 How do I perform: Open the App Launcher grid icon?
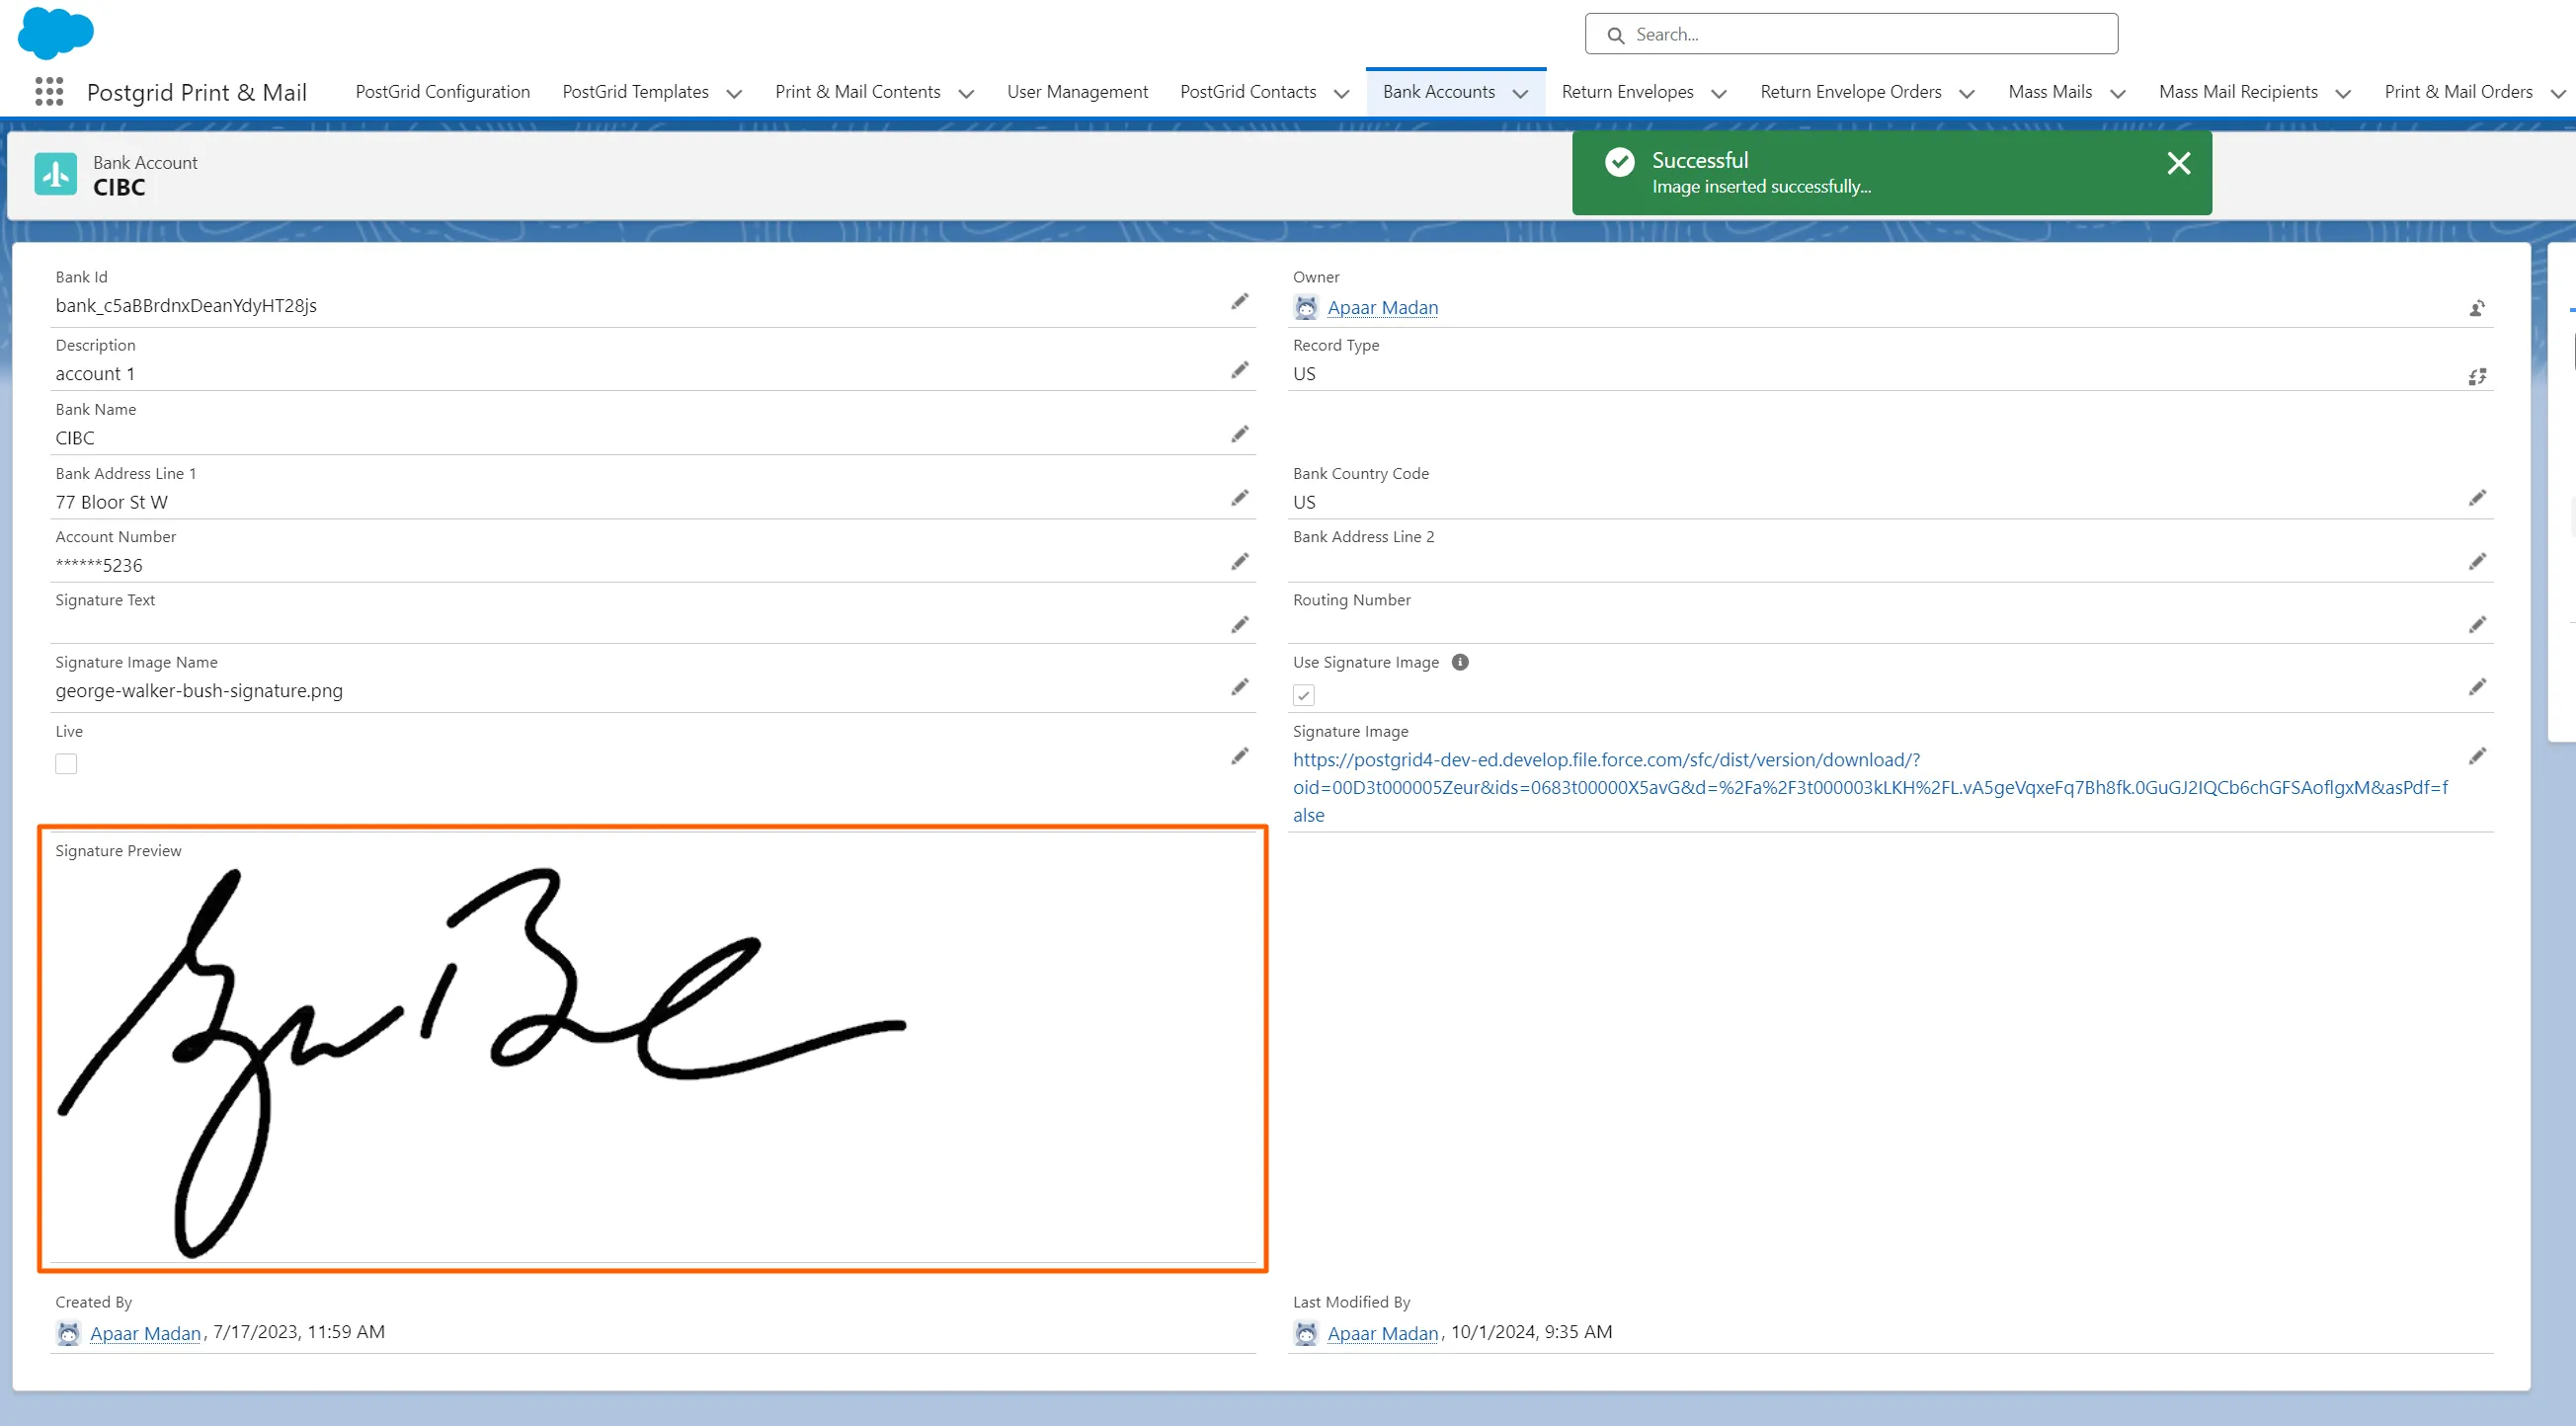pos(49,92)
